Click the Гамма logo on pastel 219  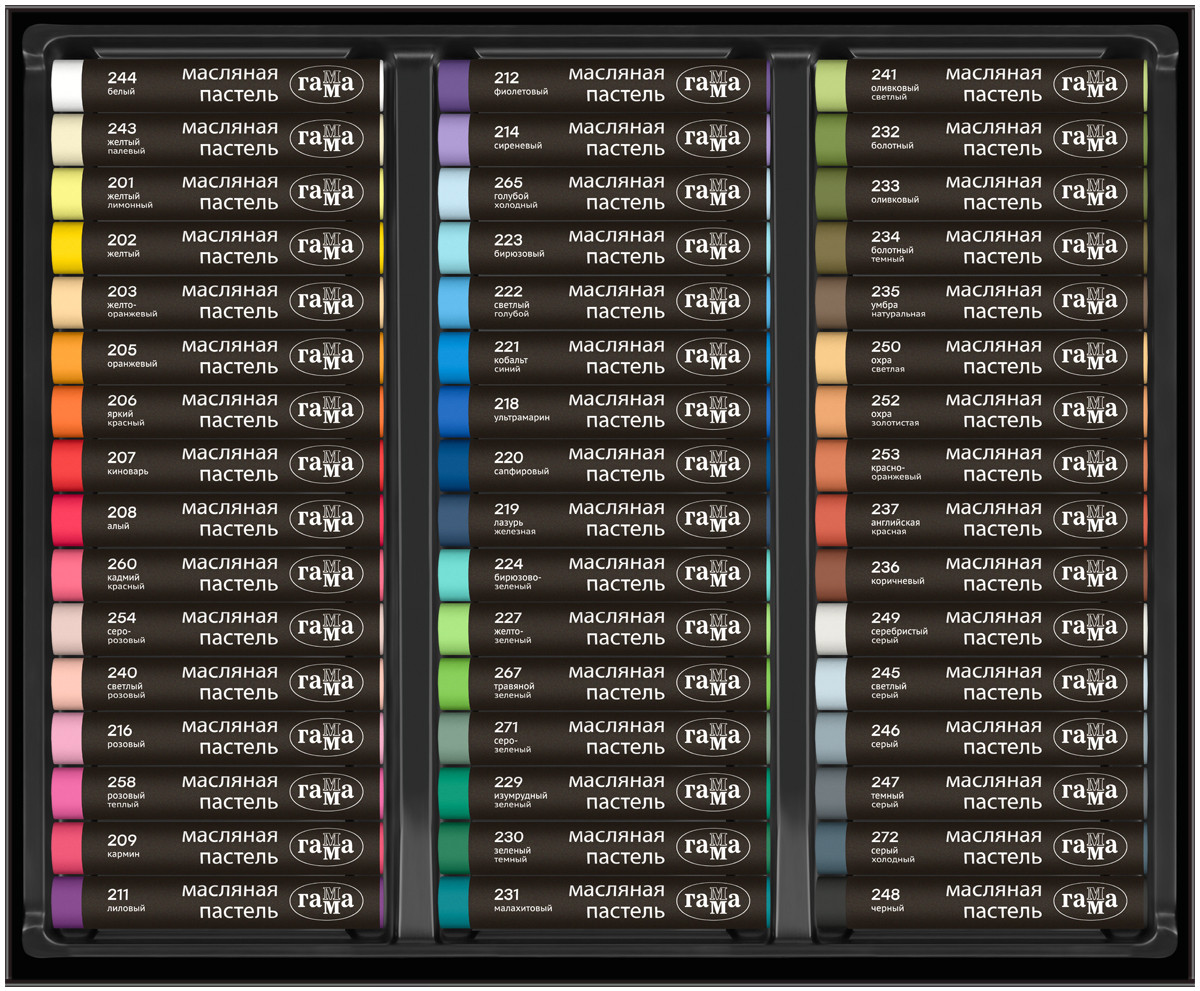tap(712, 519)
